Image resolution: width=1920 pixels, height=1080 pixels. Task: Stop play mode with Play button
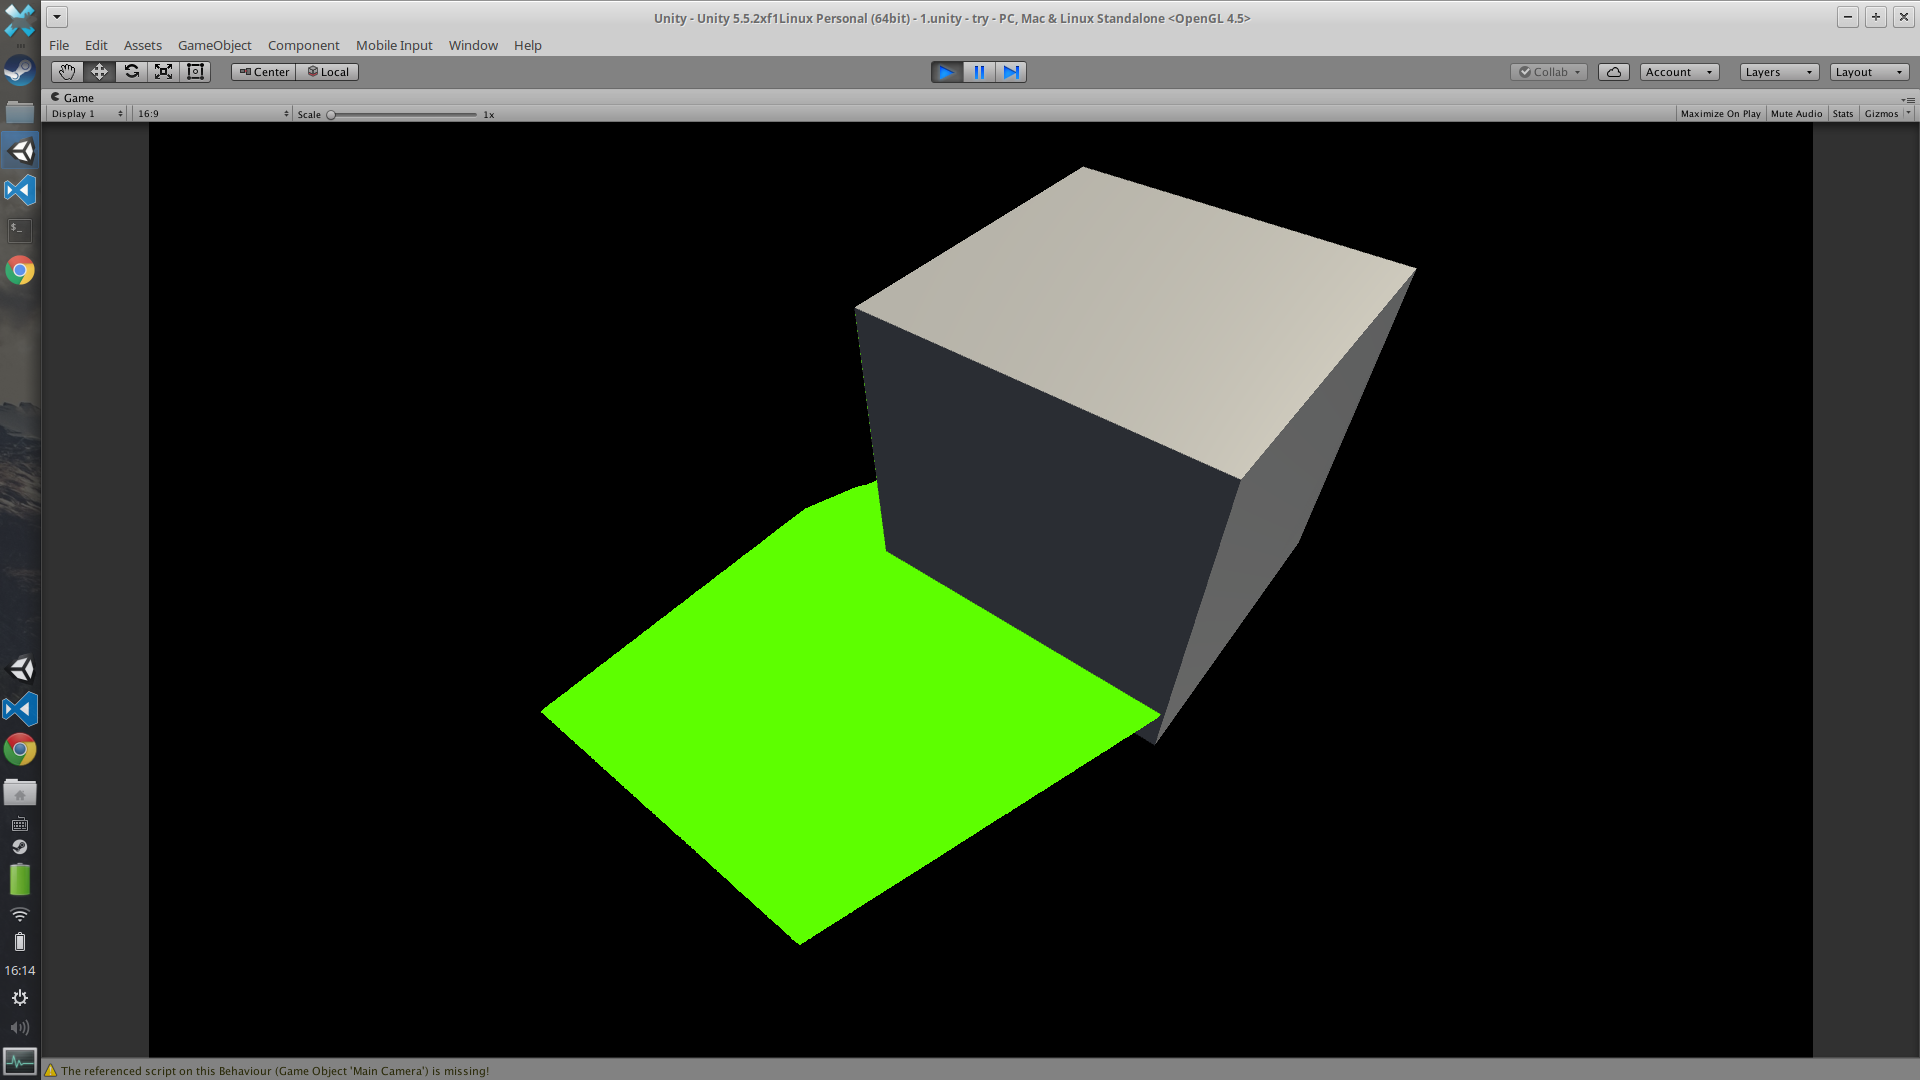(x=946, y=72)
